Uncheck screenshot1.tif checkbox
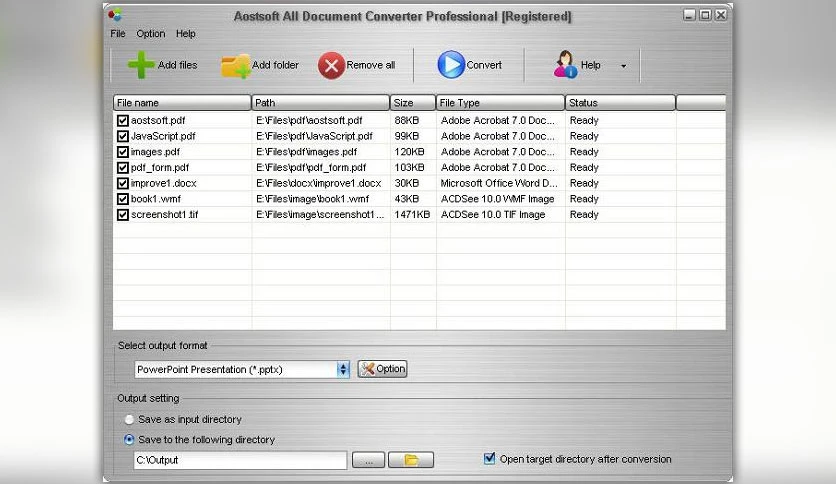836x484 pixels. tap(123, 215)
